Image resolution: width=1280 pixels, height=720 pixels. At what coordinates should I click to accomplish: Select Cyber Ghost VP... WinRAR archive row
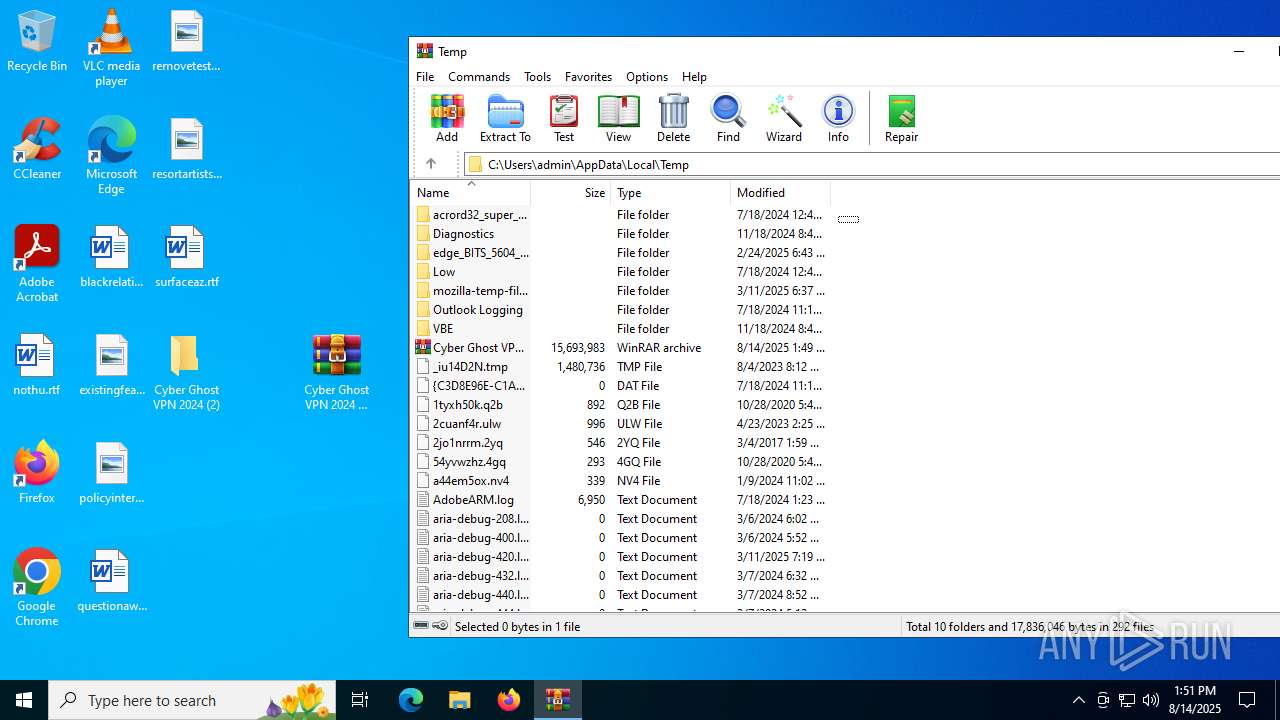[x=620, y=348]
